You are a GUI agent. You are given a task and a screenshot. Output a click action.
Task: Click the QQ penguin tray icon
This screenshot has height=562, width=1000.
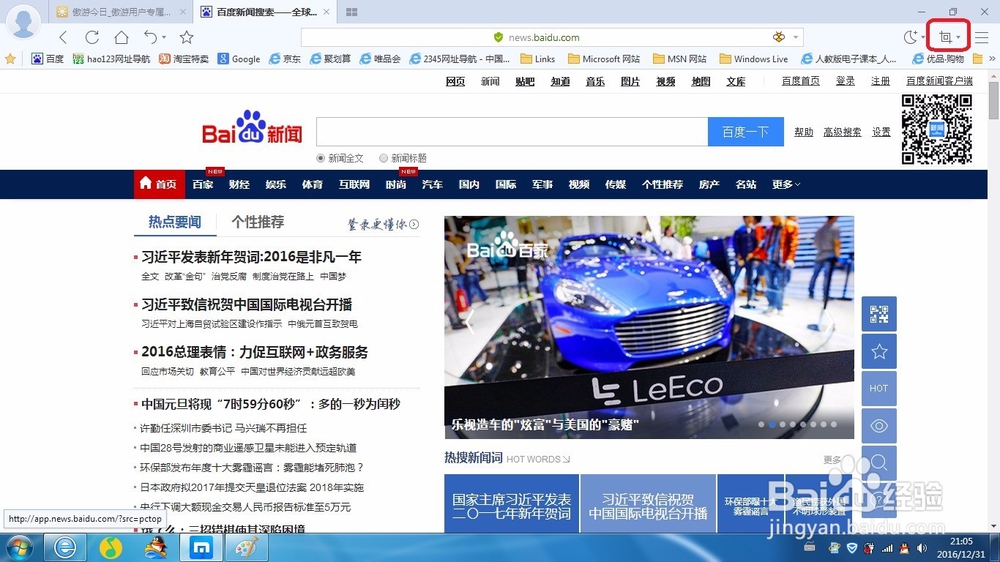pyautogui.click(x=904, y=547)
